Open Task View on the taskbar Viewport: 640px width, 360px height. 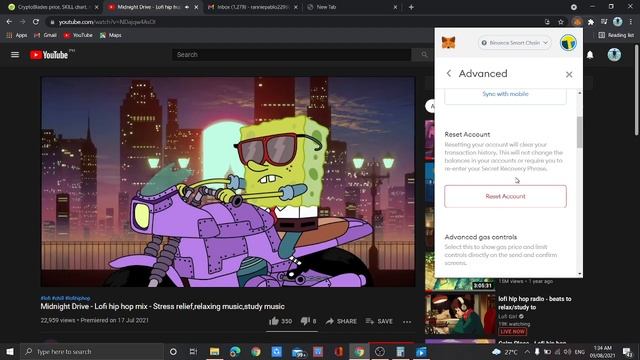tap(193, 351)
